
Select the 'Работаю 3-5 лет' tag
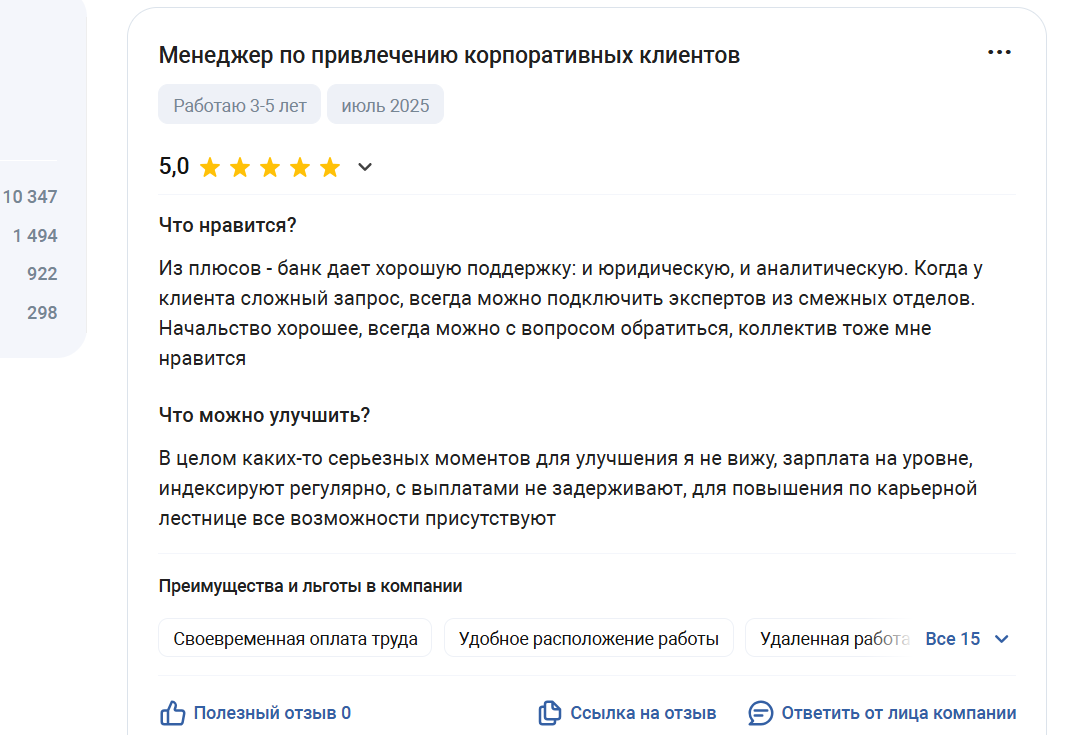240,105
